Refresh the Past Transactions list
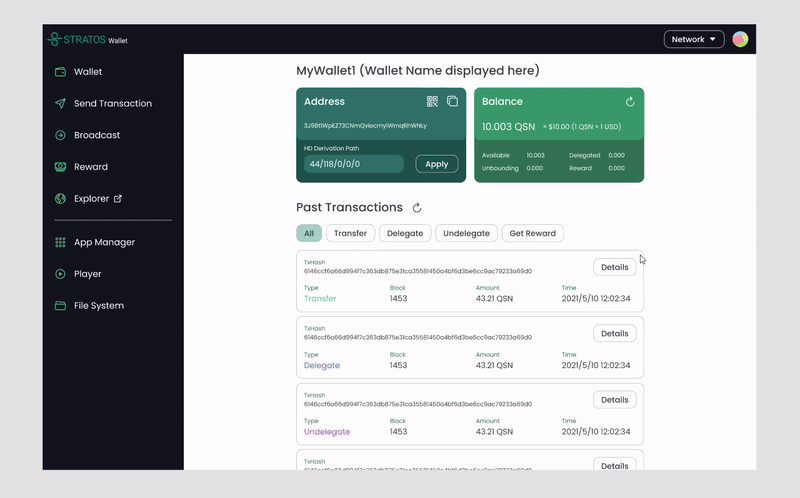800x498 pixels. point(417,208)
